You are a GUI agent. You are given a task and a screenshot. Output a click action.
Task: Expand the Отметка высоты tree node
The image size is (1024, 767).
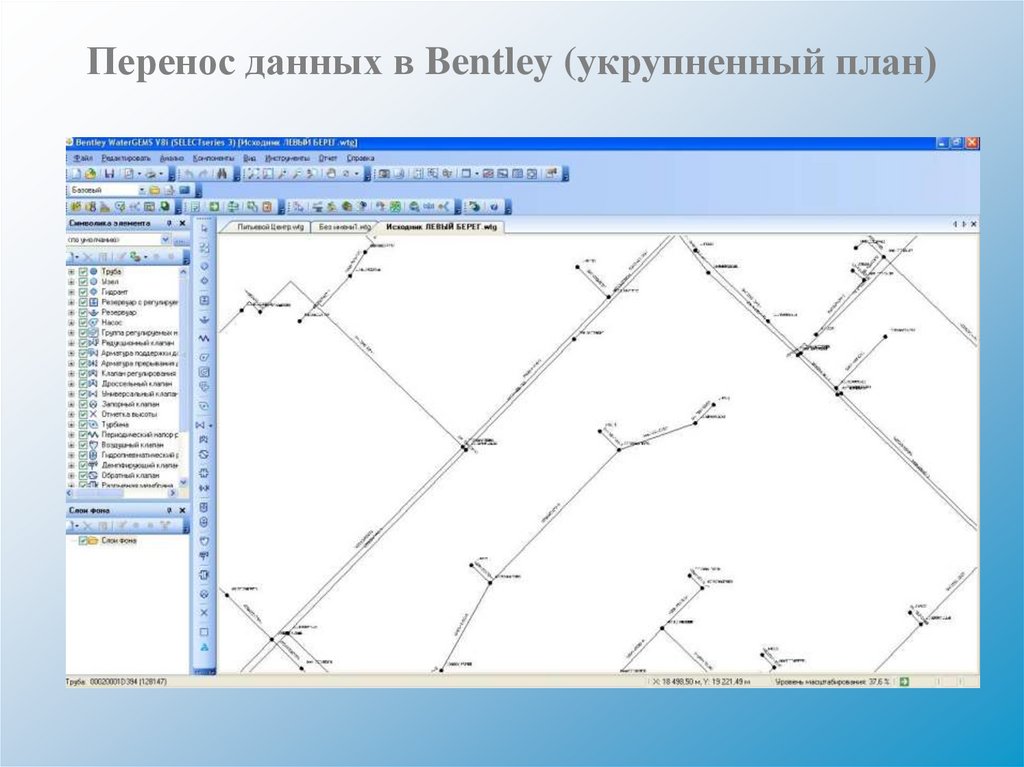pyautogui.click(x=72, y=414)
